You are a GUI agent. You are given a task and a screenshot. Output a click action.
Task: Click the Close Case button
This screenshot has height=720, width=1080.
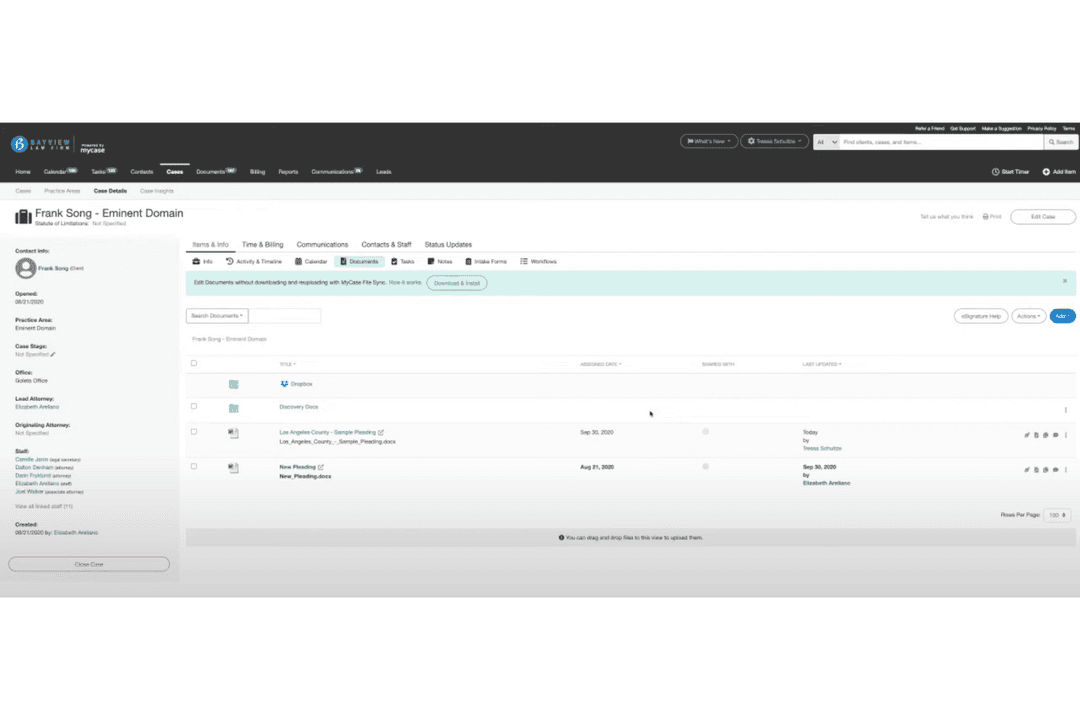tap(89, 564)
